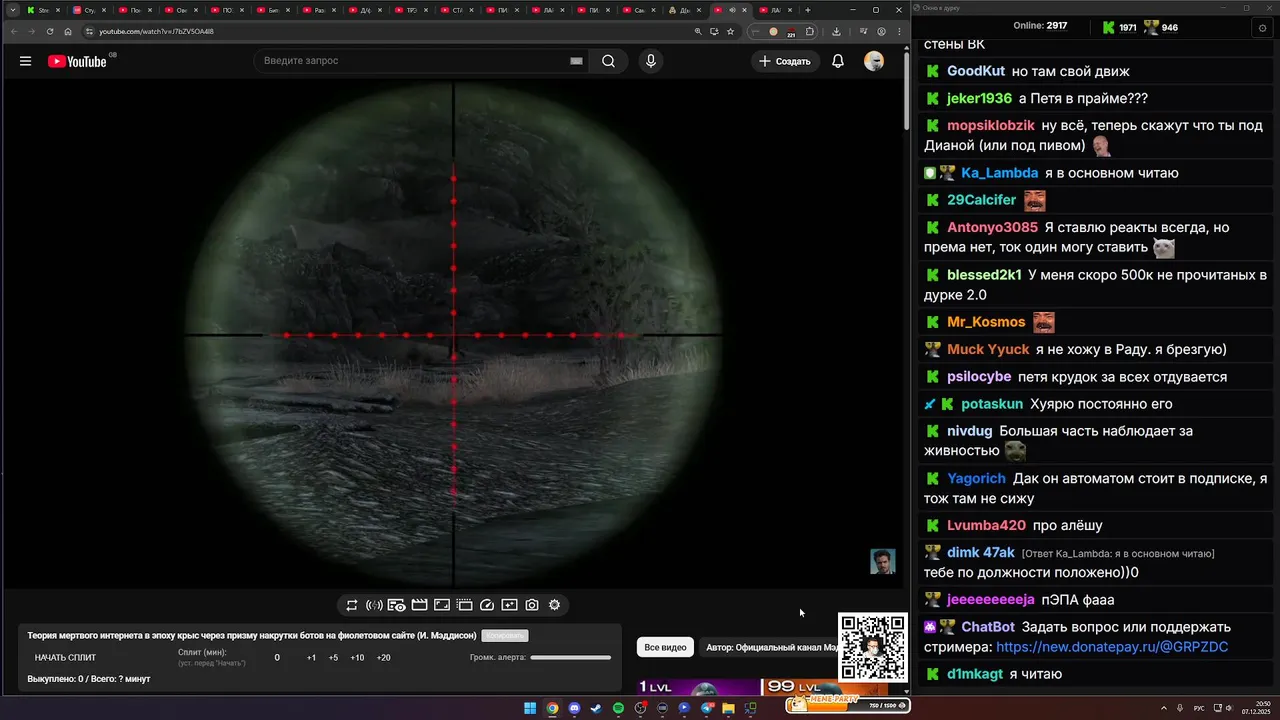Show hidden tray icons chevron
This screenshot has width=1280, height=720.
1162,708
